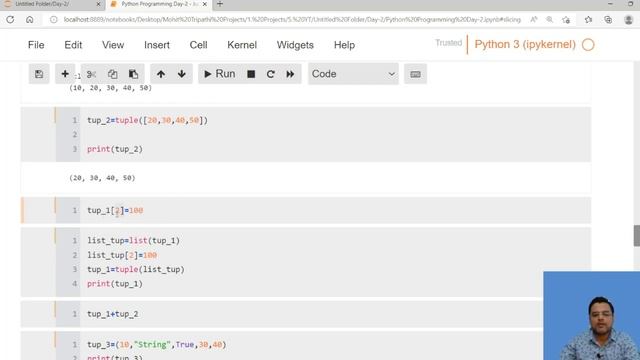The width and height of the screenshot is (640, 360).
Task: Copy selected cells icon
Action: (x=112, y=74)
